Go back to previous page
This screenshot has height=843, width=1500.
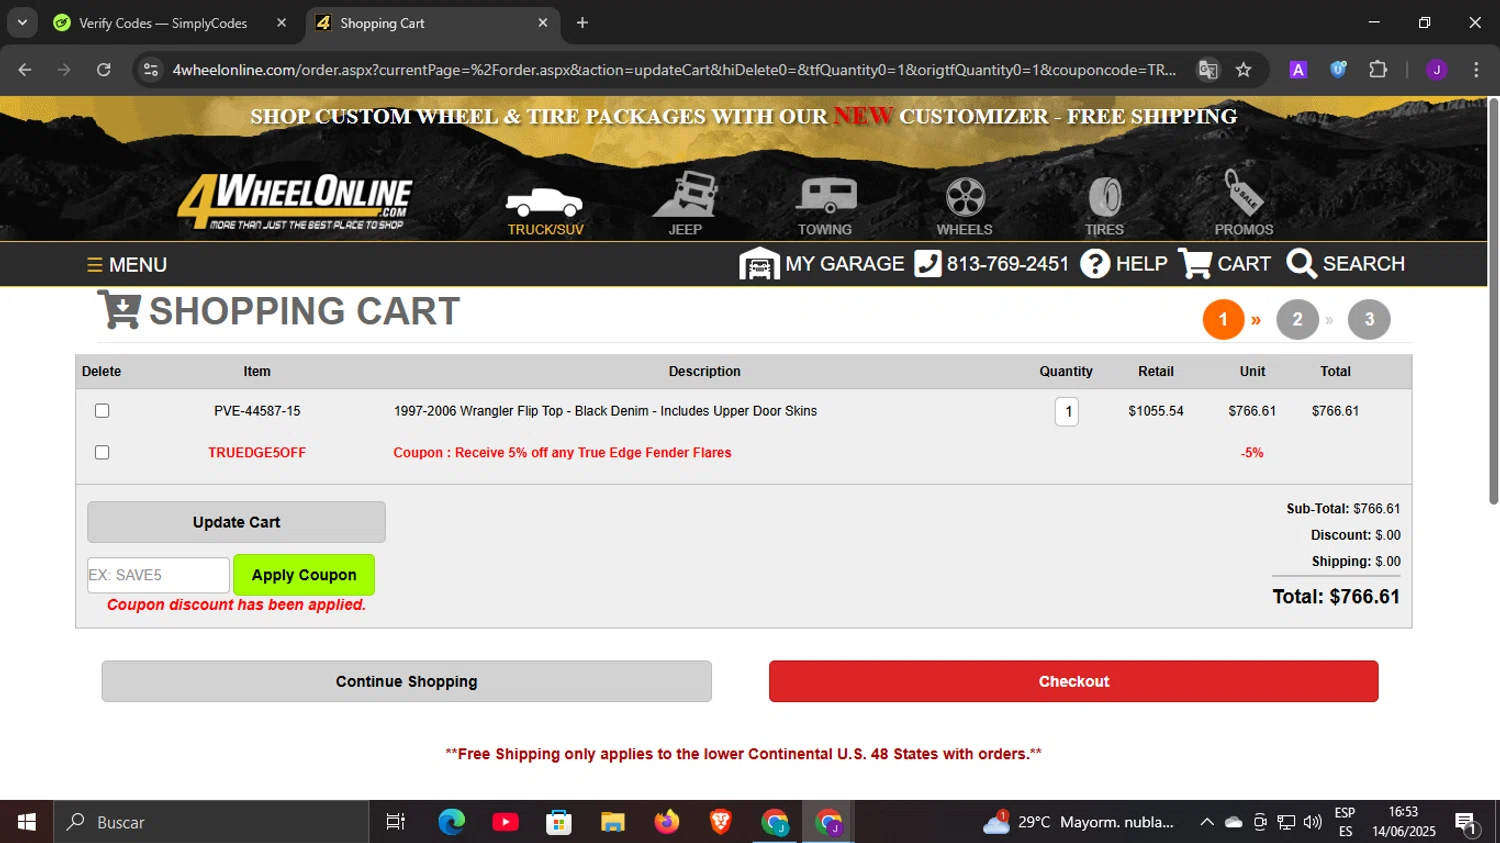point(25,70)
